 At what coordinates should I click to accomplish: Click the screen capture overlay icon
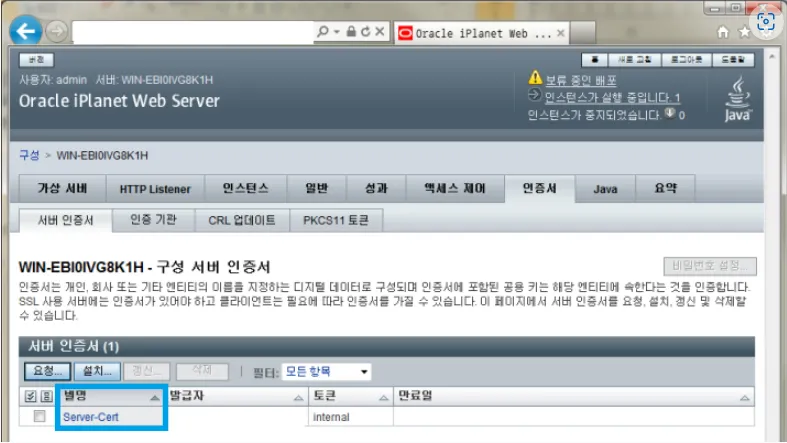pos(766,22)
